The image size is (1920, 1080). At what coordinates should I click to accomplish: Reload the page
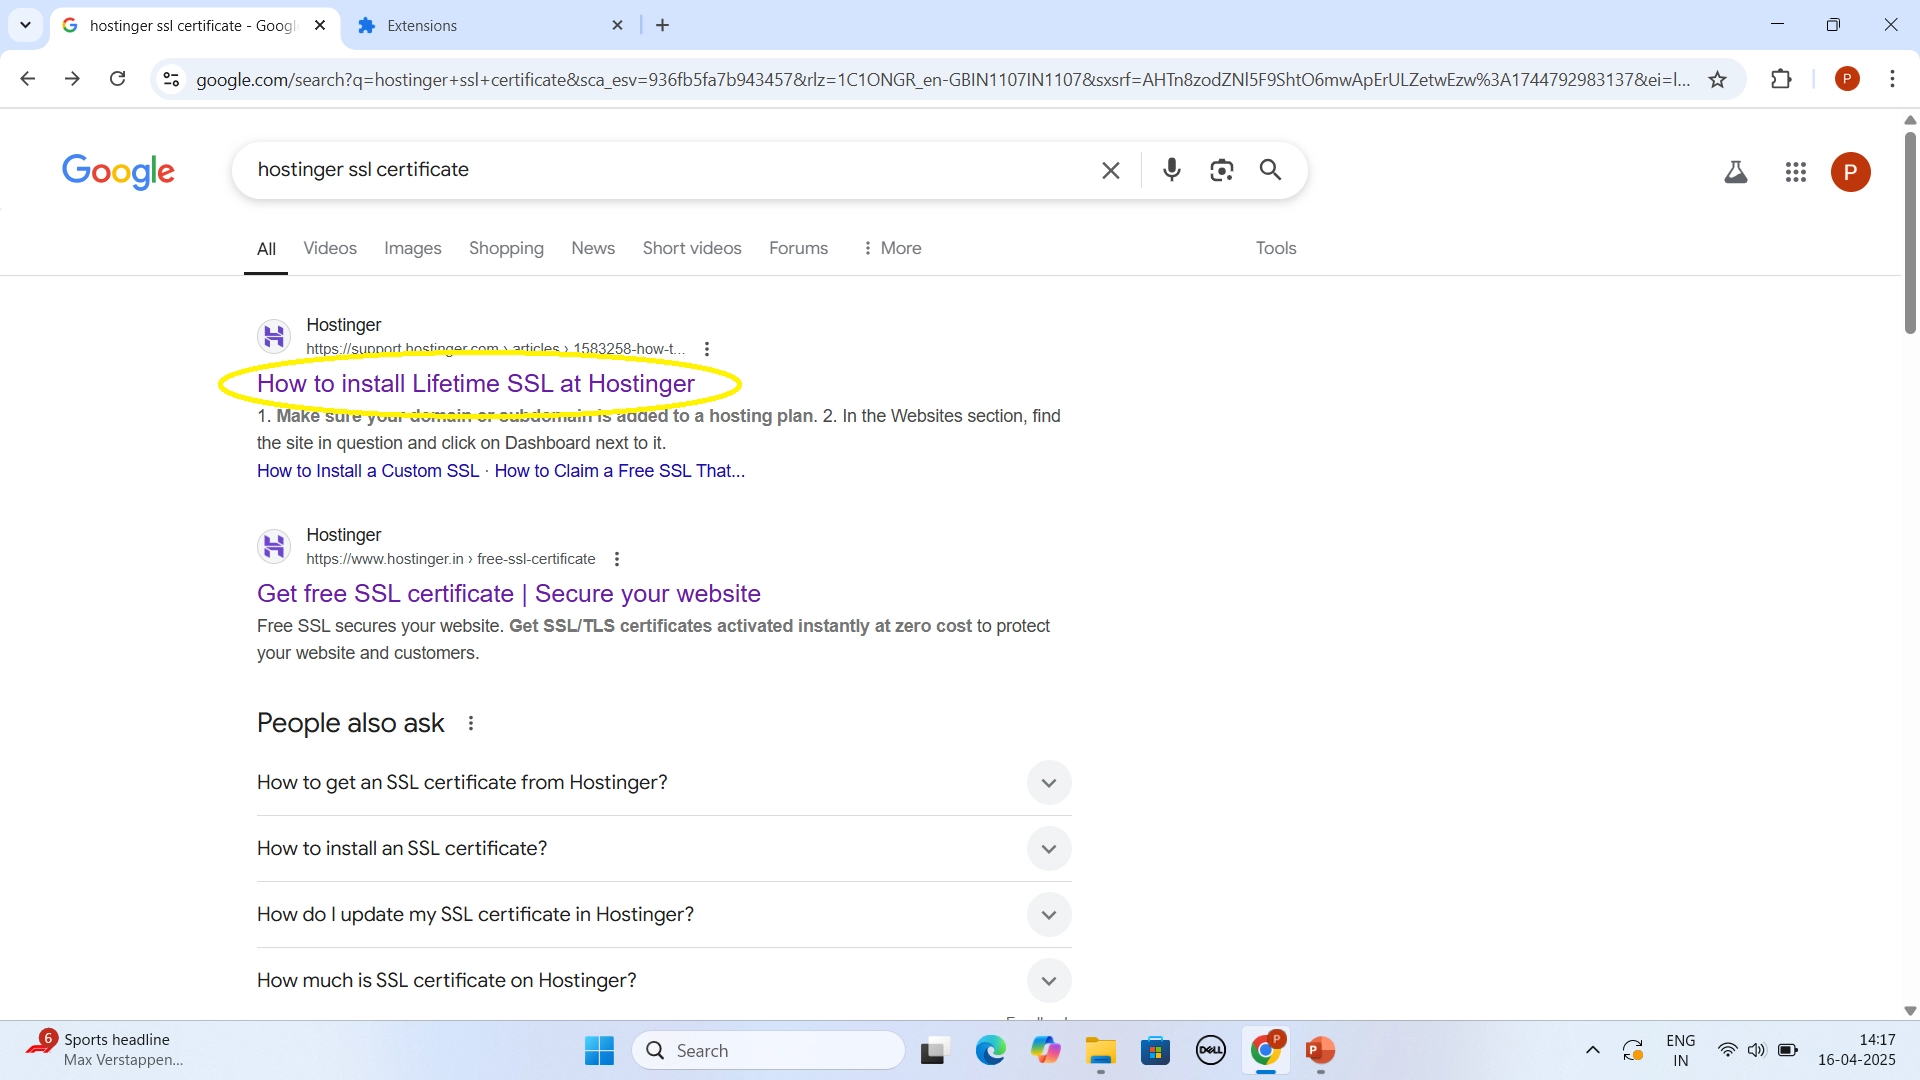[x=117, y=79]
